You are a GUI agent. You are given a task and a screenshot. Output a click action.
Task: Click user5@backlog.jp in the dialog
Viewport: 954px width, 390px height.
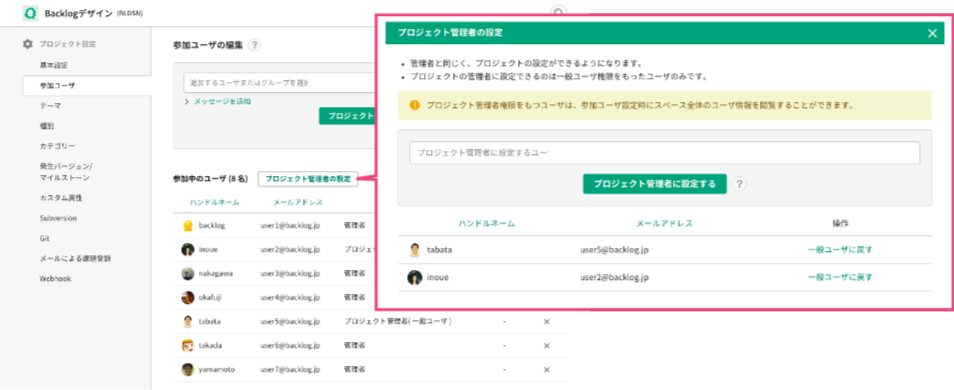pyautogui.click(x=615, y=249)
